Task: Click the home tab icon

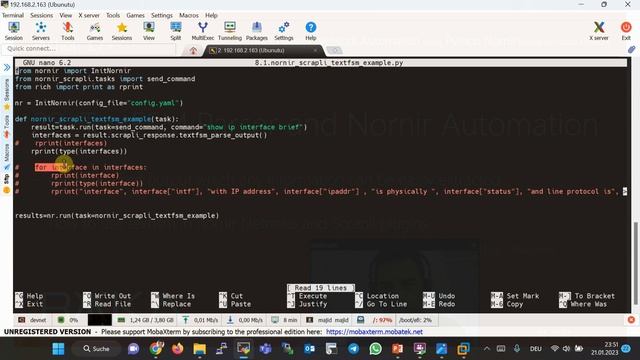Action: pyautogui.click(x=193, y=51)
